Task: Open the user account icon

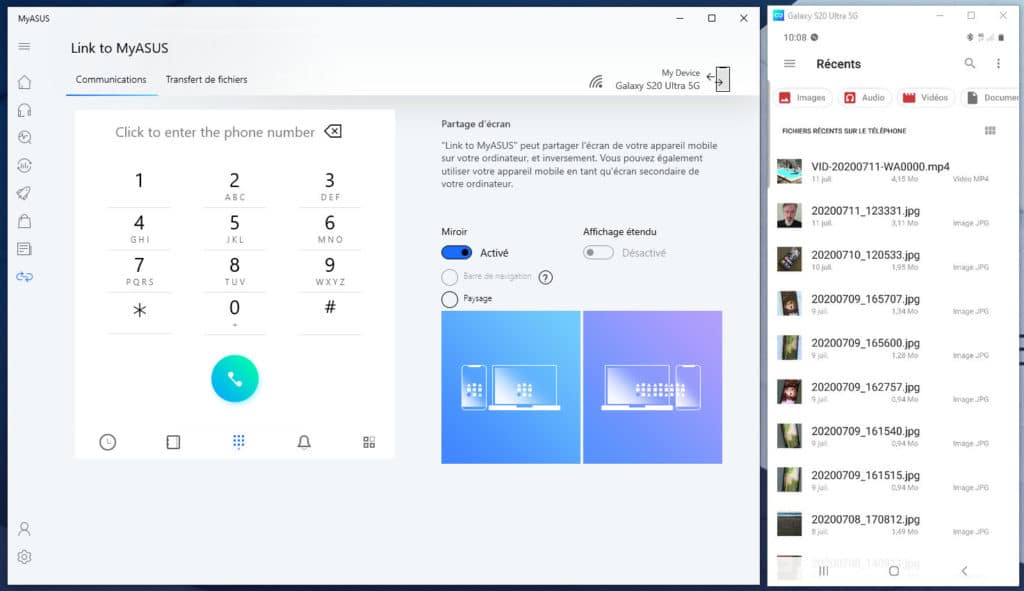Action: pos(24,528)
